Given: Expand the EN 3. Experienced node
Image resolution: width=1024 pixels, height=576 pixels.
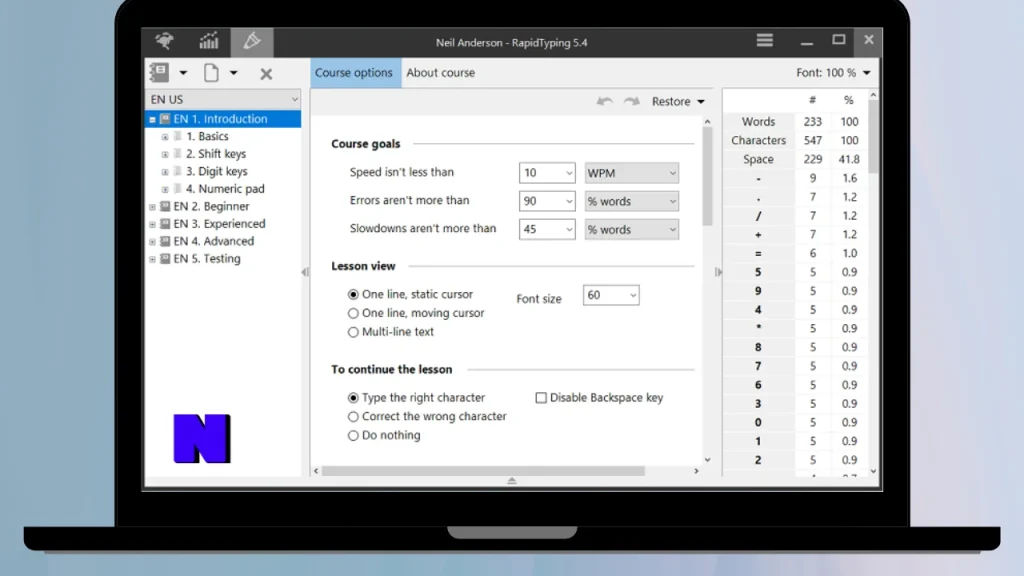Looking at the screenshot, I should 152,225.
